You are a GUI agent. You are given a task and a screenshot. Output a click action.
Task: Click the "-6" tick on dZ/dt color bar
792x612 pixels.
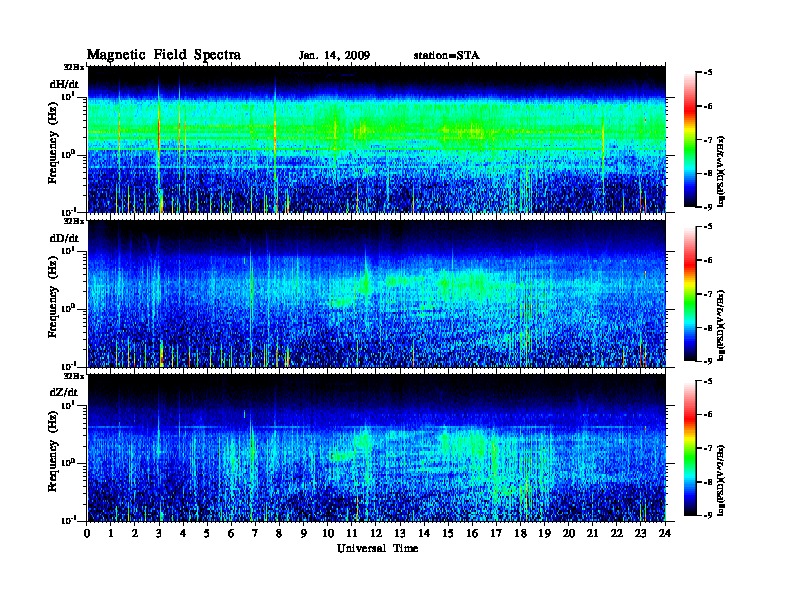708,415
